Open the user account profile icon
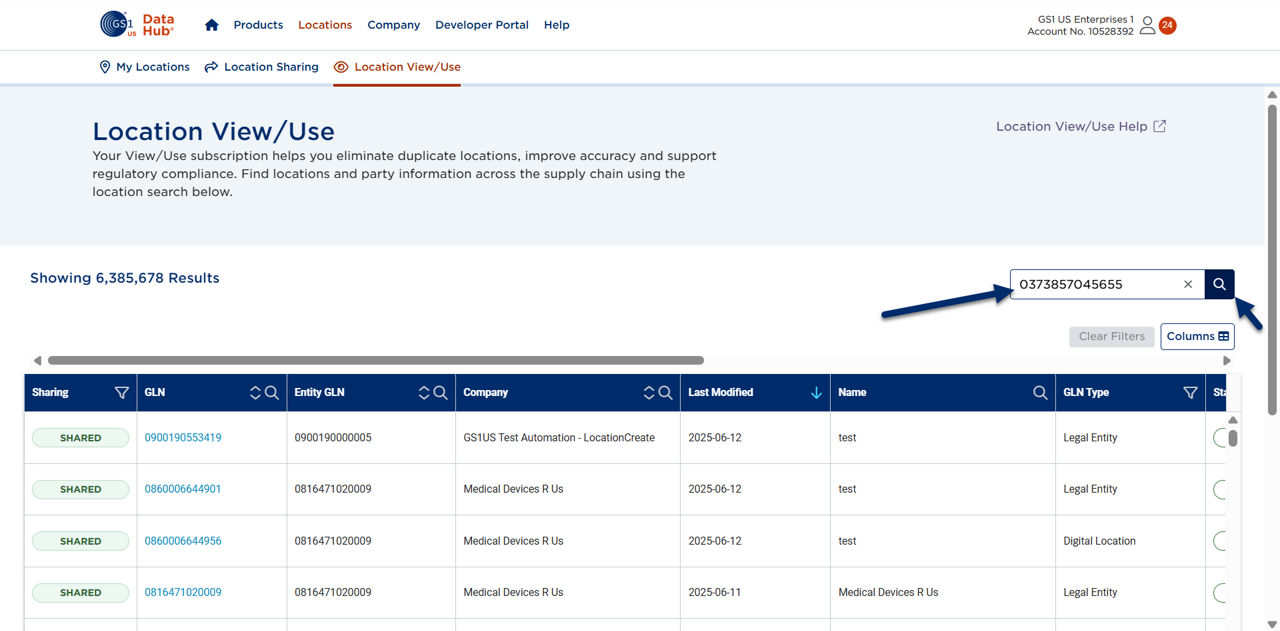Viewport: 1280px width, 631px height. [x=1147, y=25]
